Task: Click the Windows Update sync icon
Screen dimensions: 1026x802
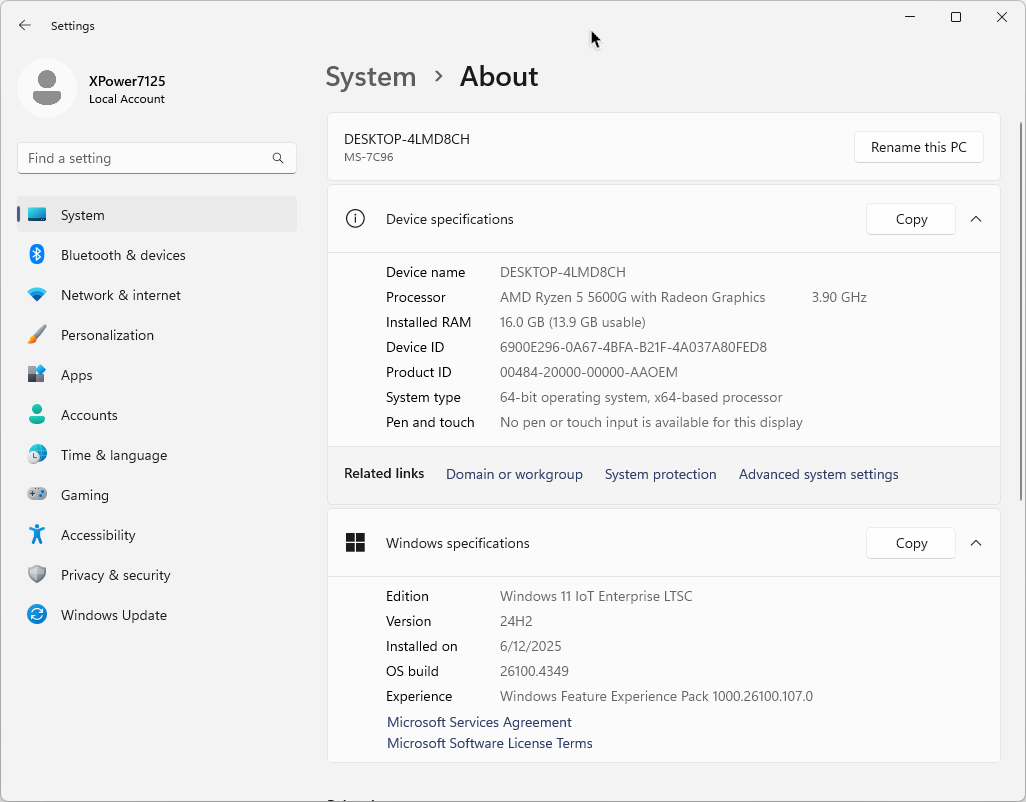Action: (x=37, y=615)
